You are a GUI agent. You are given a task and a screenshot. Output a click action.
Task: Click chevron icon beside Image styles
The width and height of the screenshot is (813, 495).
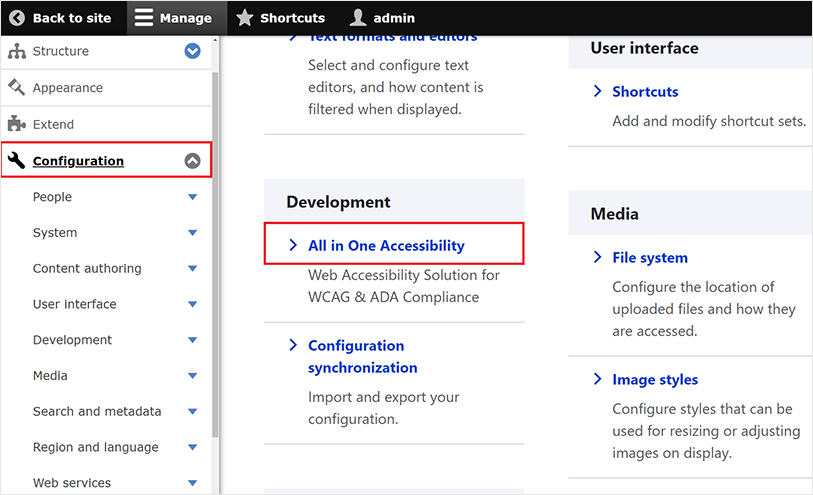click(x=597, y=379)
